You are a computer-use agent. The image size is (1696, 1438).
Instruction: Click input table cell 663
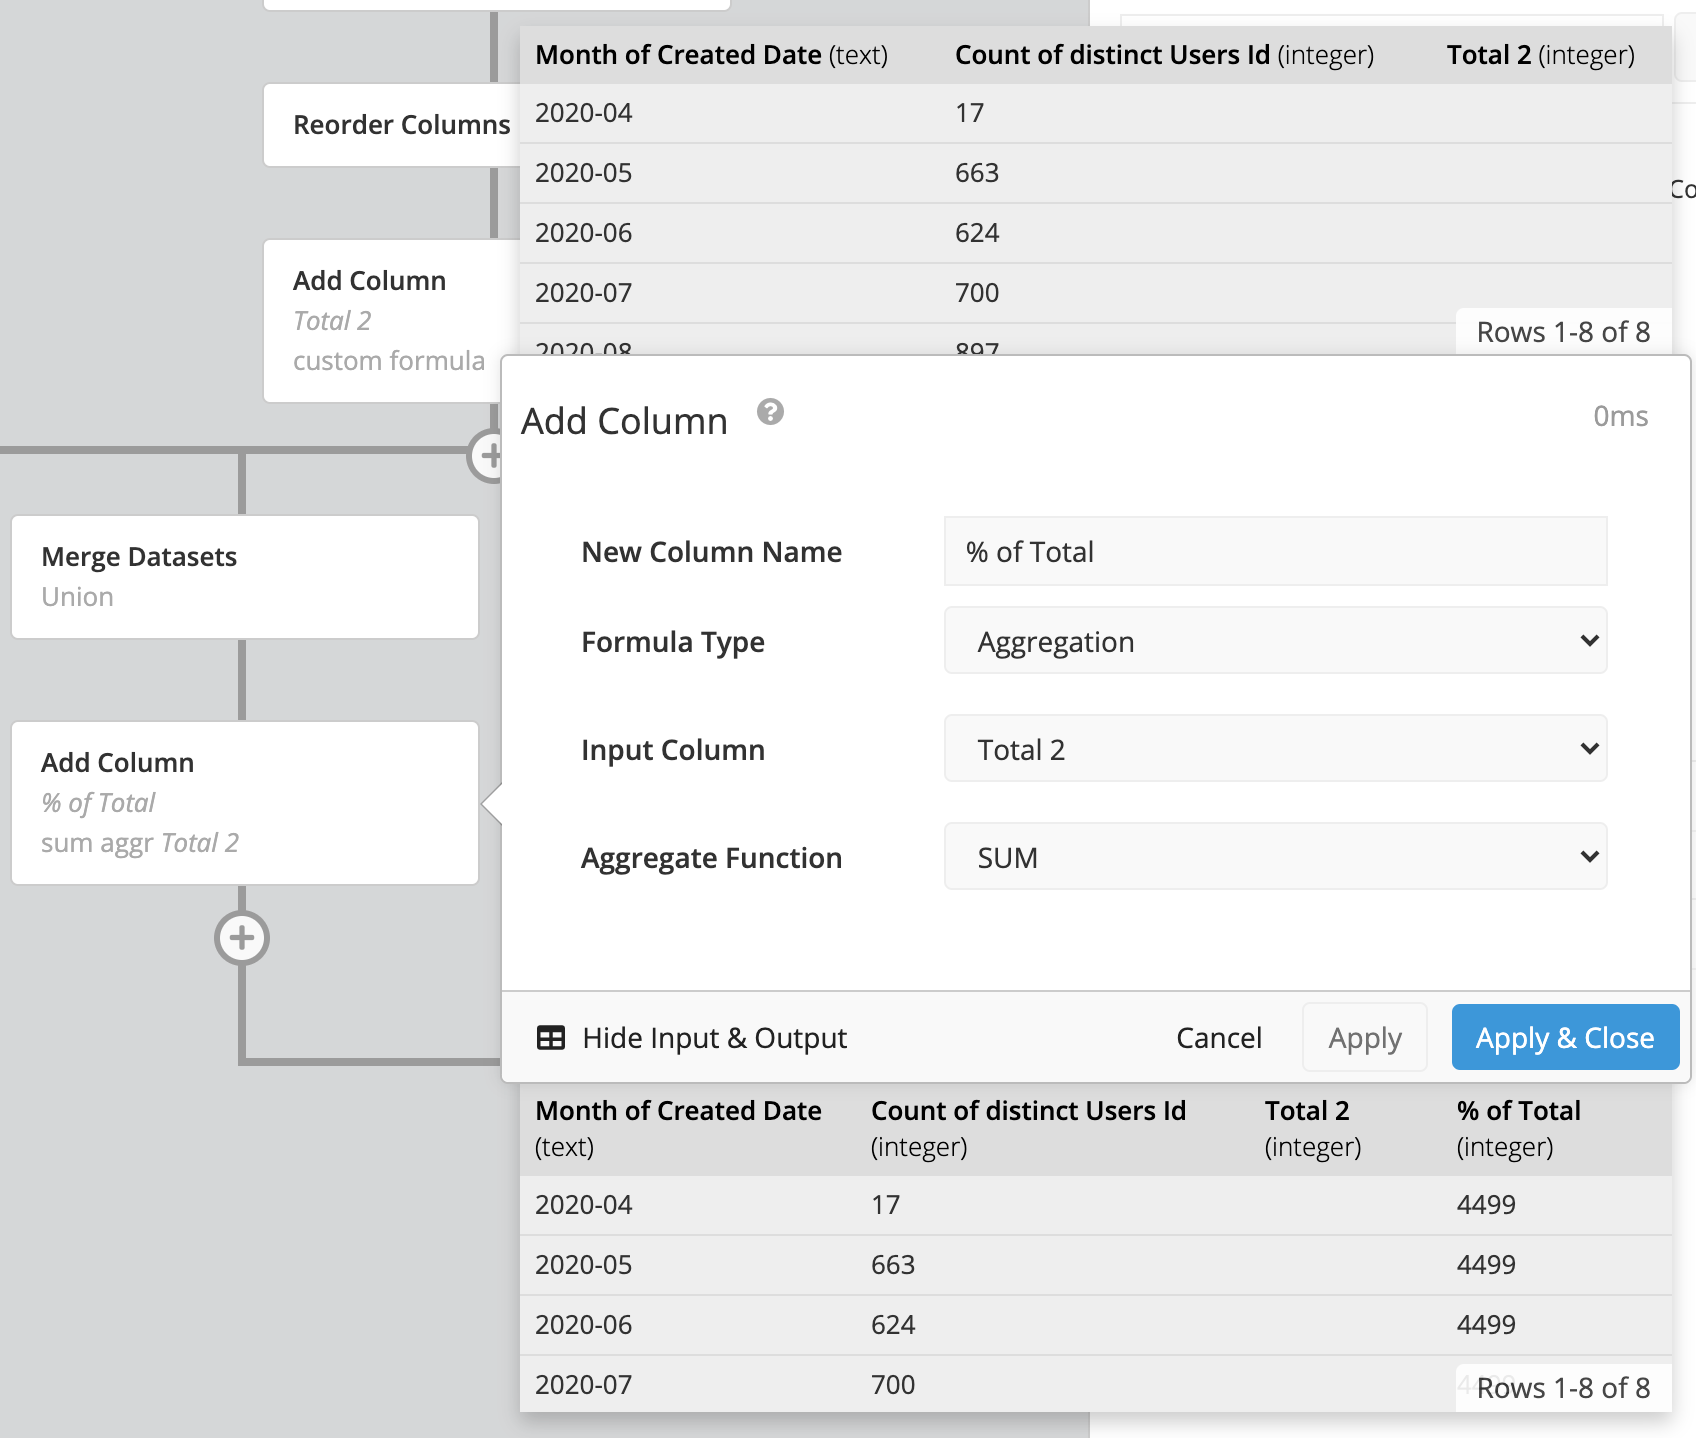(977, 173)
